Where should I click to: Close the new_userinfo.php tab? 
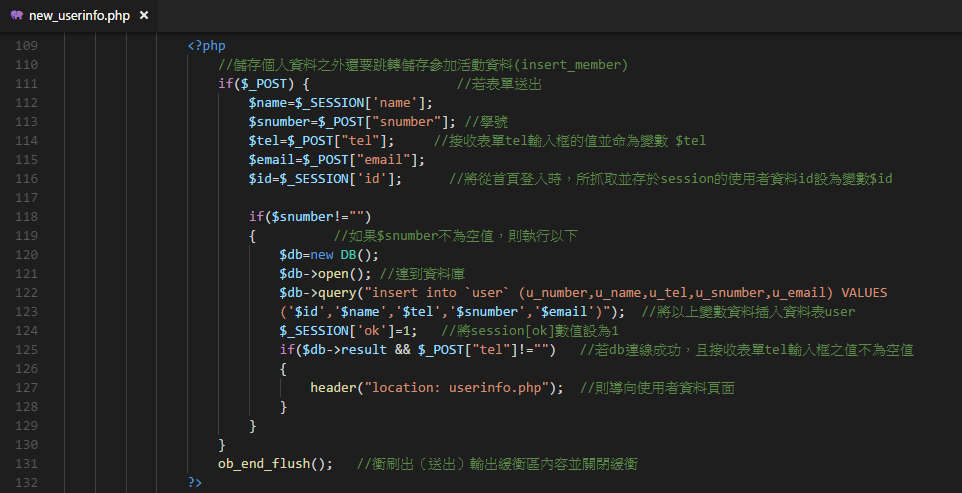144,15
